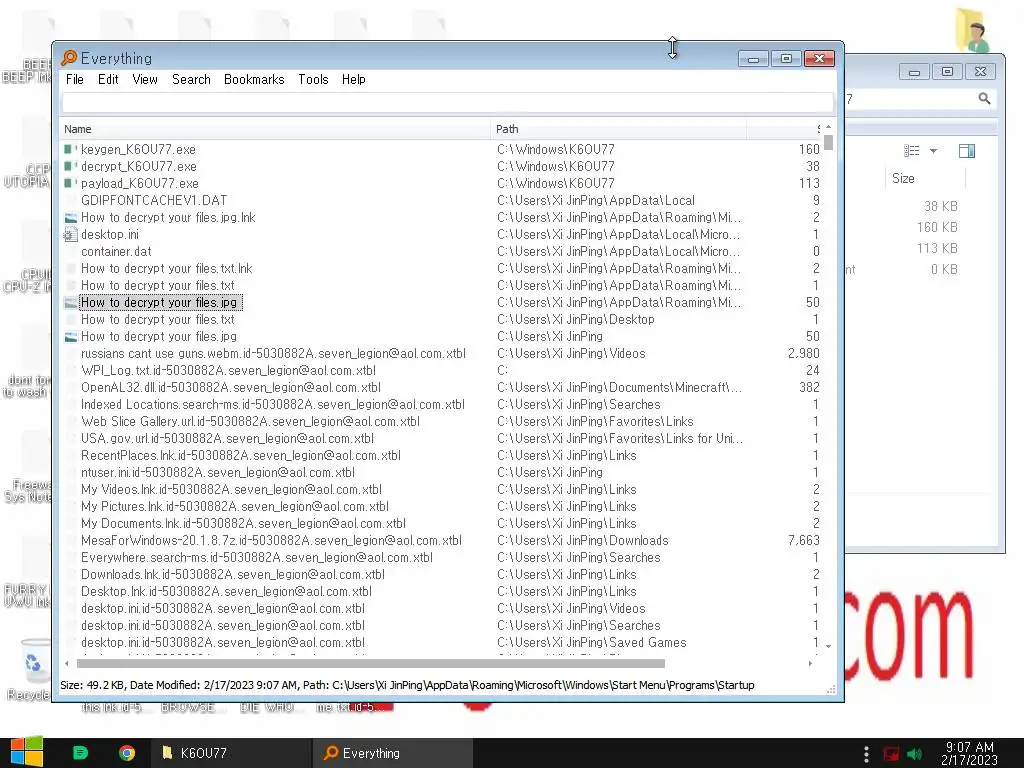The image size is (1024, 768).
Task: Select How to decrypt your files.txt.lnk
Action: pos(167,268)
